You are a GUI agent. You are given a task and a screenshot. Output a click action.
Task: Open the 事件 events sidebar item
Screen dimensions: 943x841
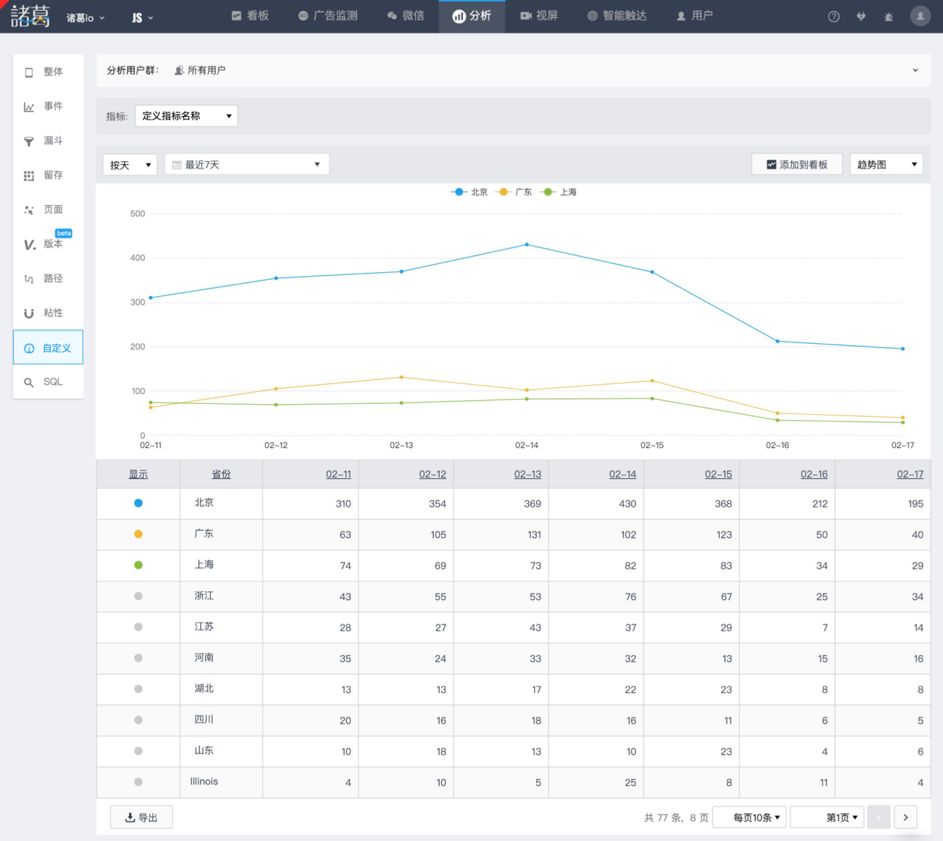tap(48, 106)
